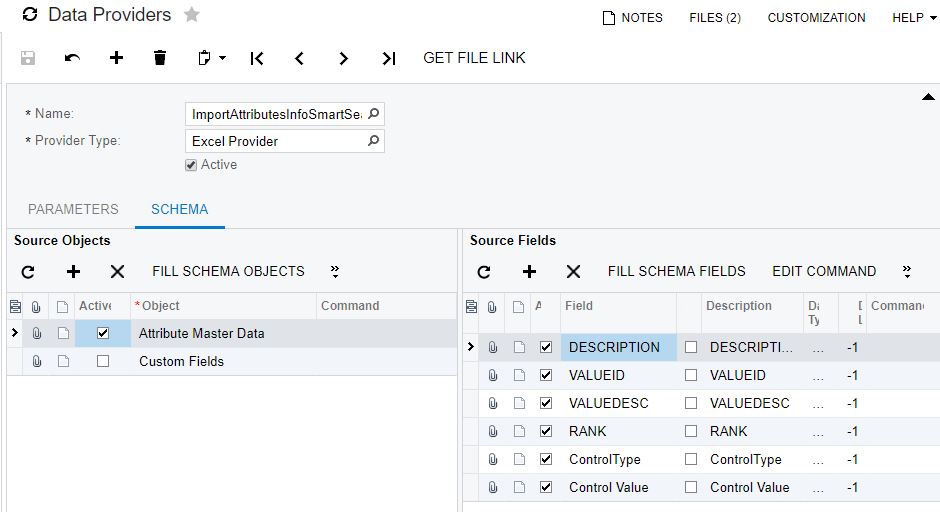The image size is (940, 512).
Task: Add a favorite with the star icon
Action: click(192, 15)
